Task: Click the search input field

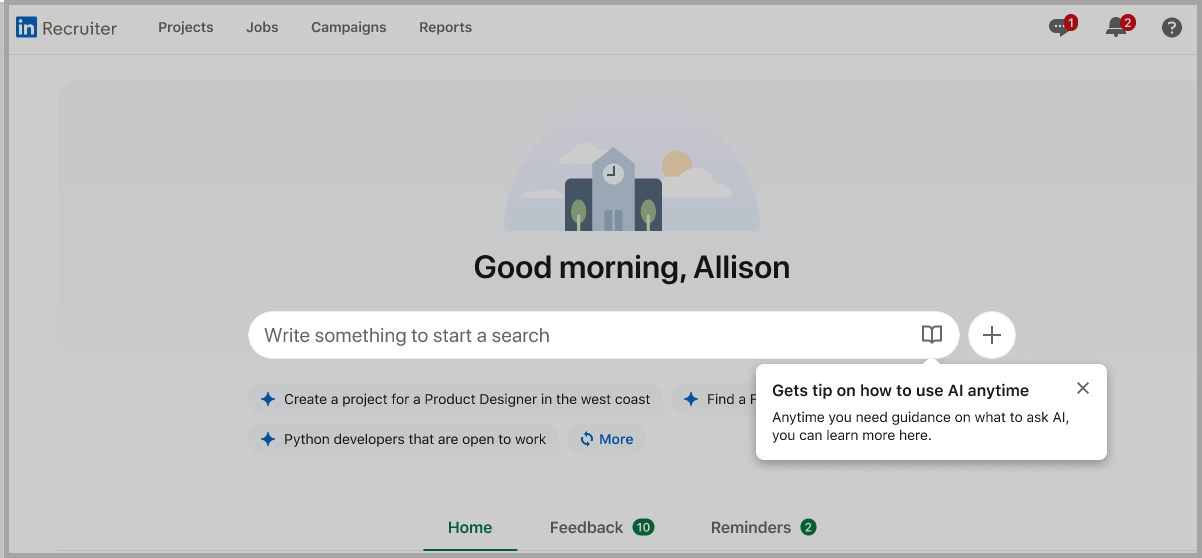Action: point(603,335)
